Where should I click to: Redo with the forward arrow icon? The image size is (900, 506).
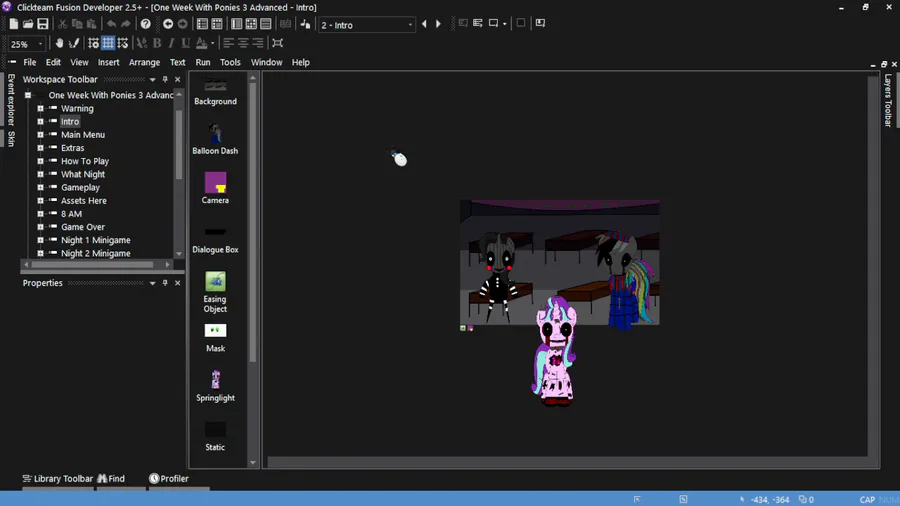pyautogui.click(x=126, y=24)
